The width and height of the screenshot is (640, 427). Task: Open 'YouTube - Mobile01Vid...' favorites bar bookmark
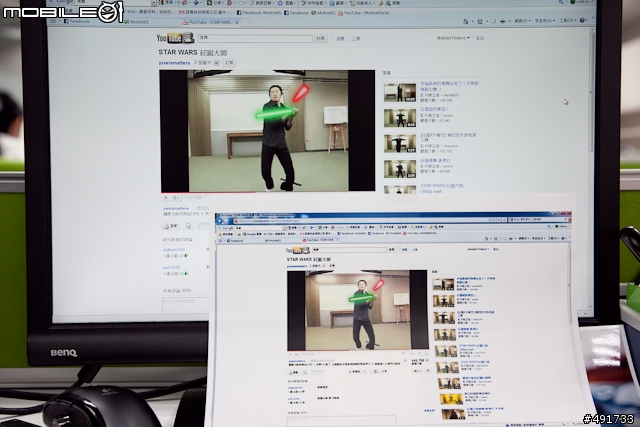click(364, 13)
